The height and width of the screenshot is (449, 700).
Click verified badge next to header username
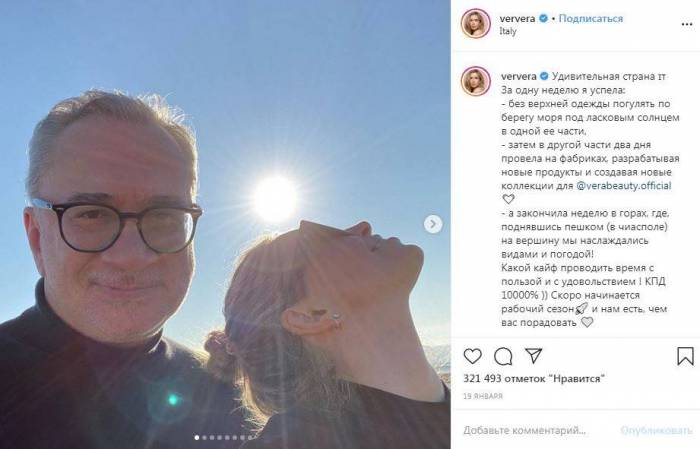click(544, 19)
